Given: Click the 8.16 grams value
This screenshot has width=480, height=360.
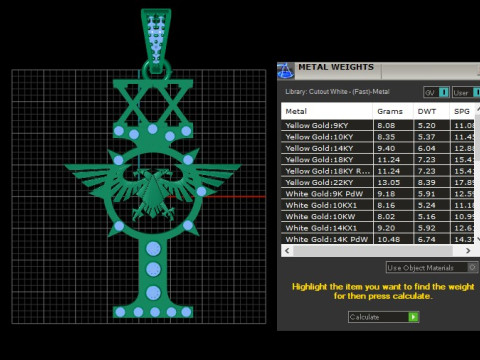Looking at the screenshot, I should 386,205.
